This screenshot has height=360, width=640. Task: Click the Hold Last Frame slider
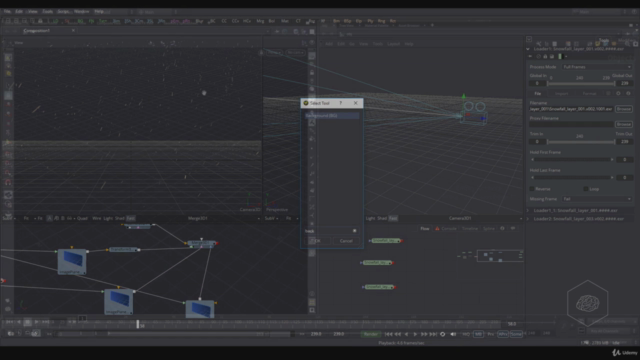coord(572,178)
